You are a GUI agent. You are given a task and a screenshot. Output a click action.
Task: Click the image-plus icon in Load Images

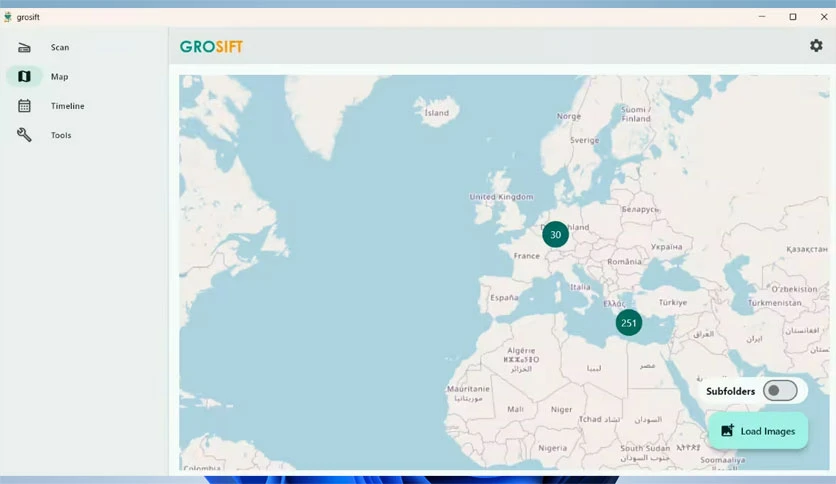(727, 431)
